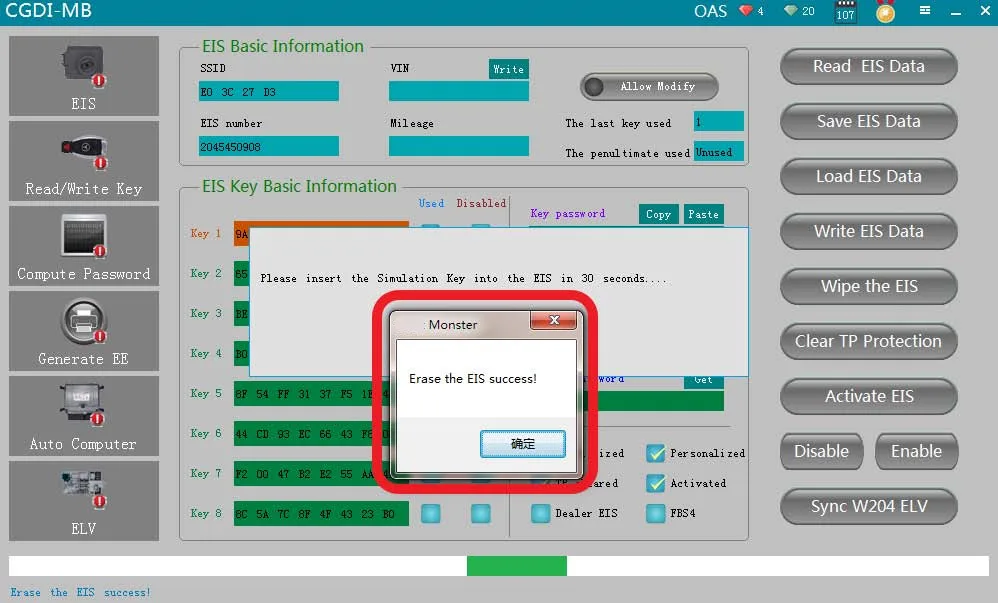Click the Key 3 row label

[x=206, y=313]
